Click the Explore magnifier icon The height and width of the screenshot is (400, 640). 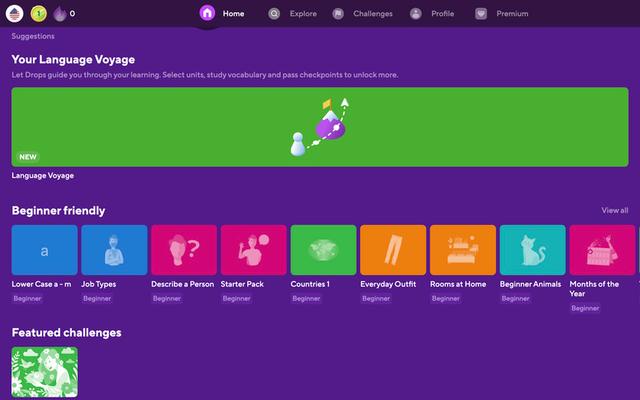(274, 14)
